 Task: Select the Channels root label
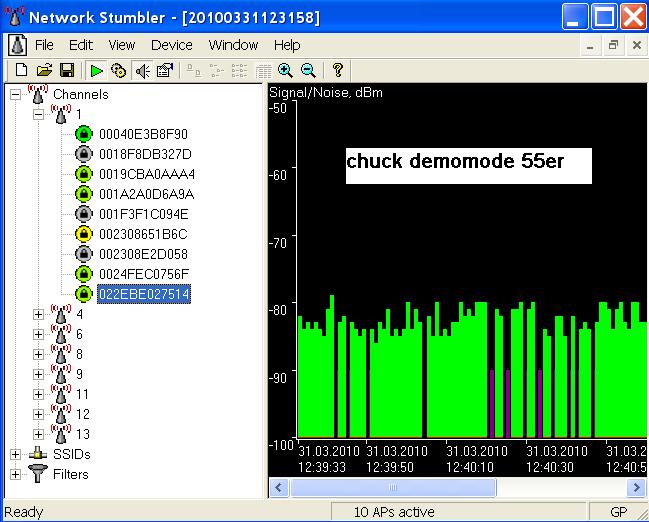[81, 94]
